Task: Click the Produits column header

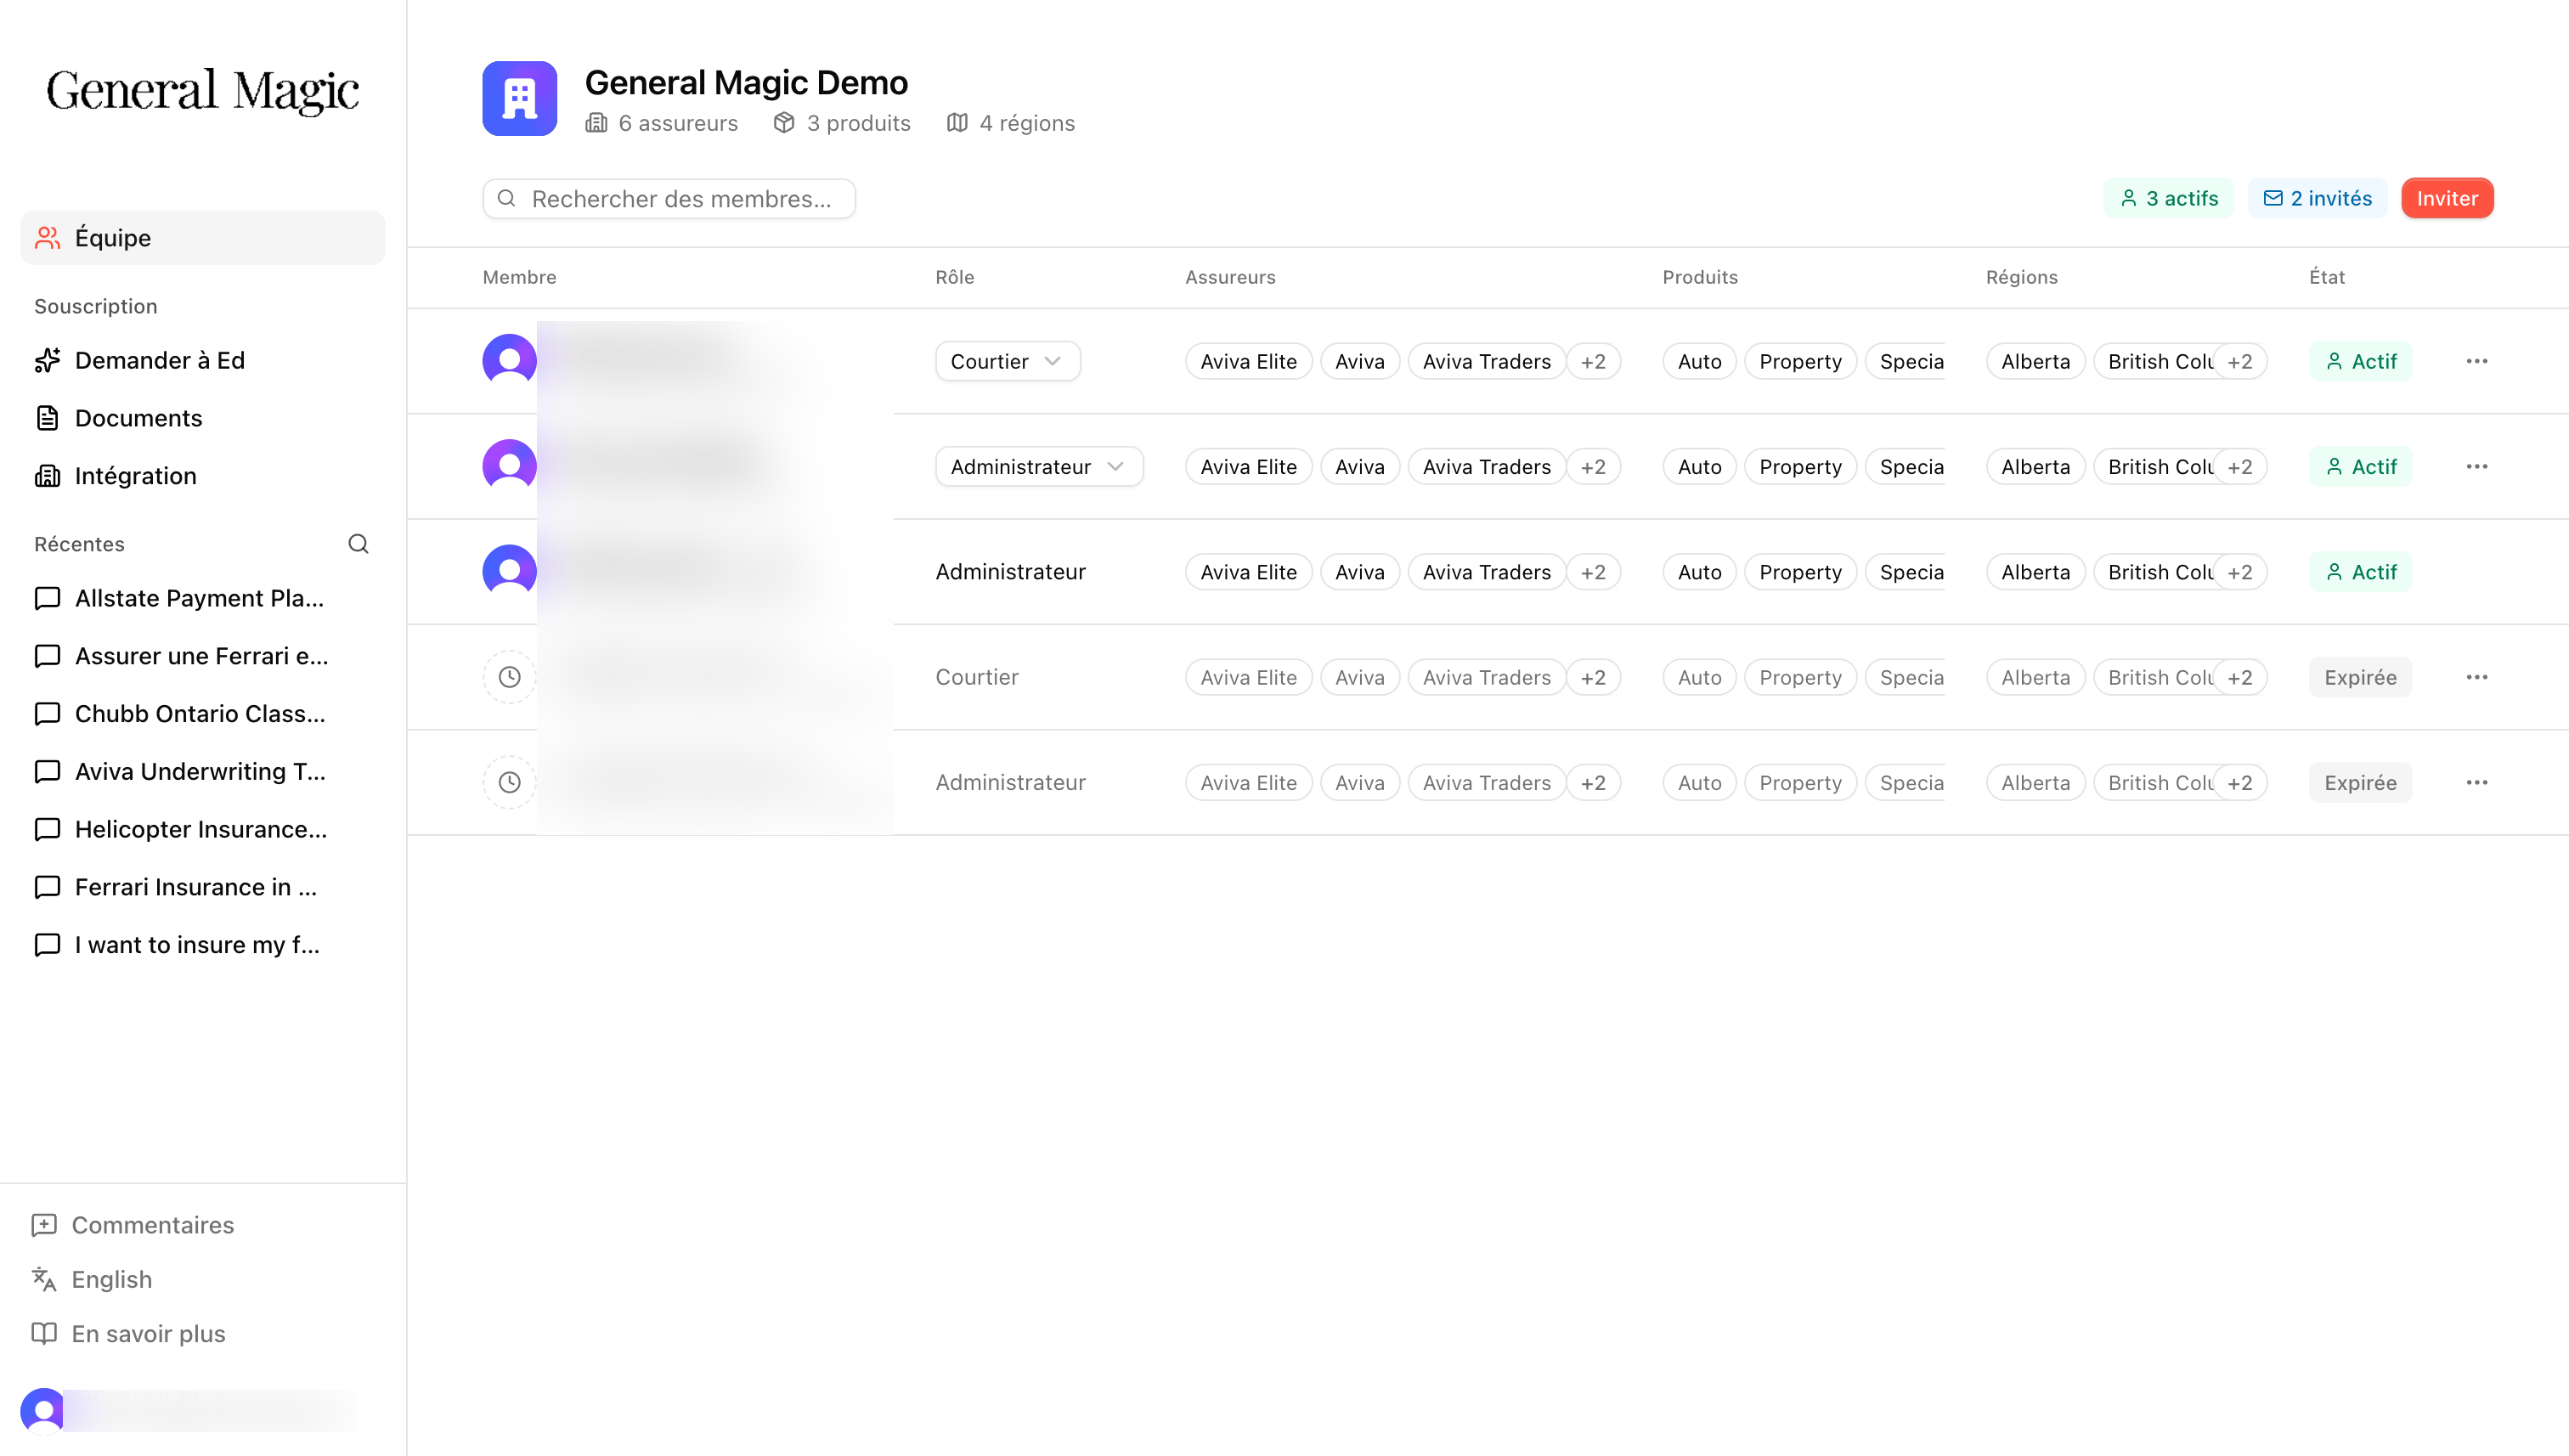Action: [x=1700, y=277]
